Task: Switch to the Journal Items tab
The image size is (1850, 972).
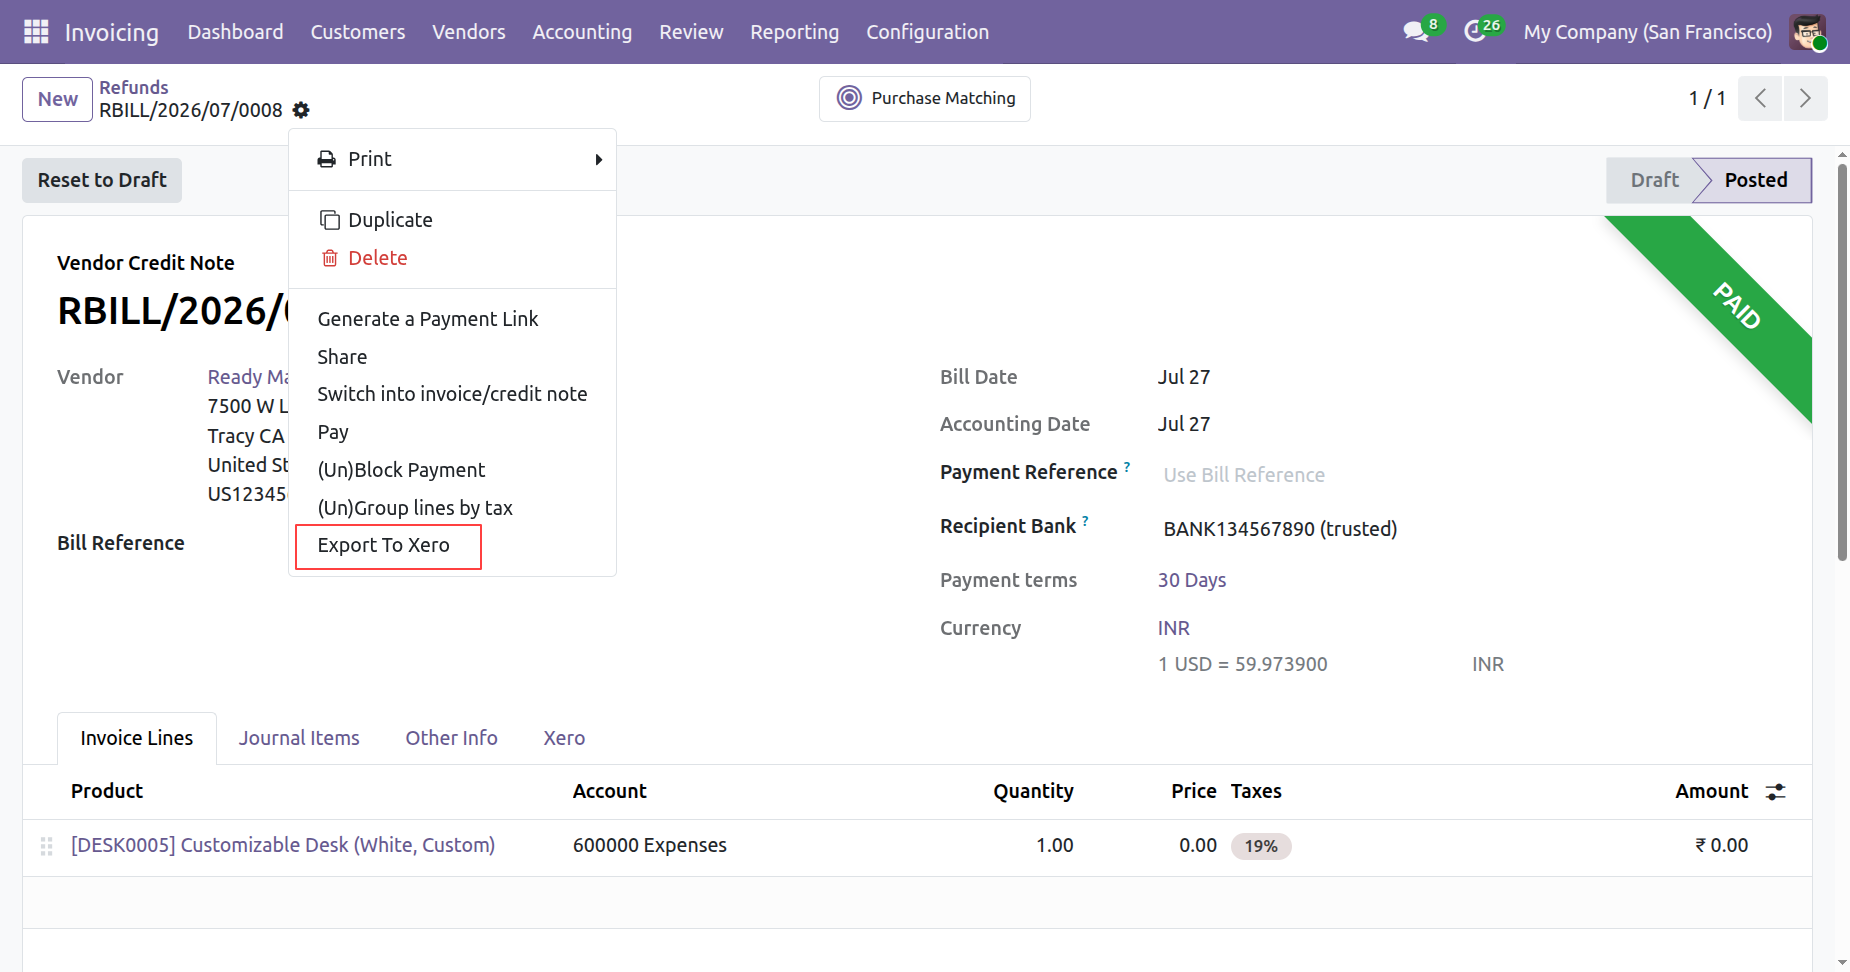Action: (299, 738)
